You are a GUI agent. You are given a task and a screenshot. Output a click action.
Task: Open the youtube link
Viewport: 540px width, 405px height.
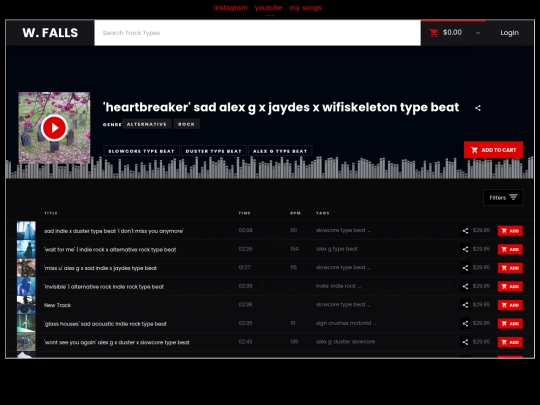(x=268, y=8)
